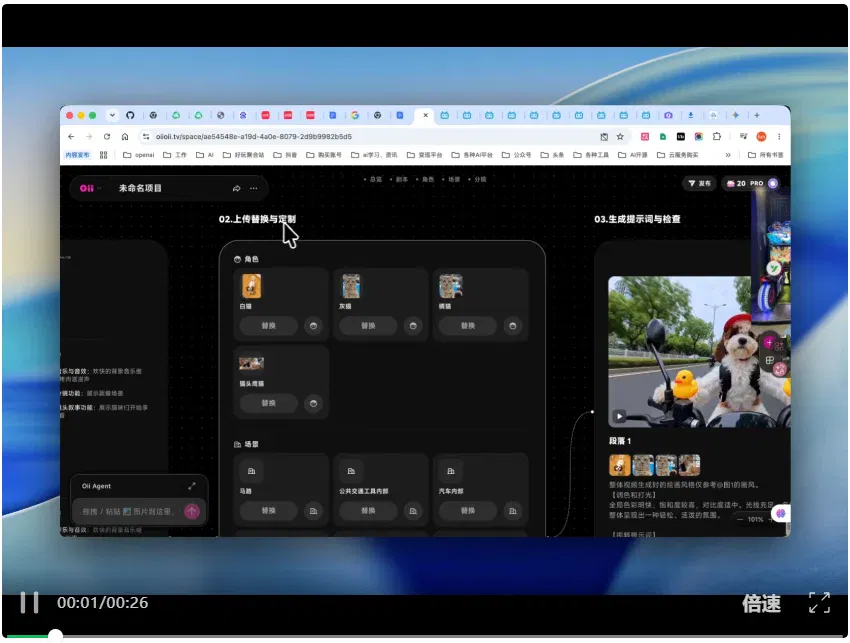Go to the browser home page icon
Viewport: 850px width, 643px height.
125,137
